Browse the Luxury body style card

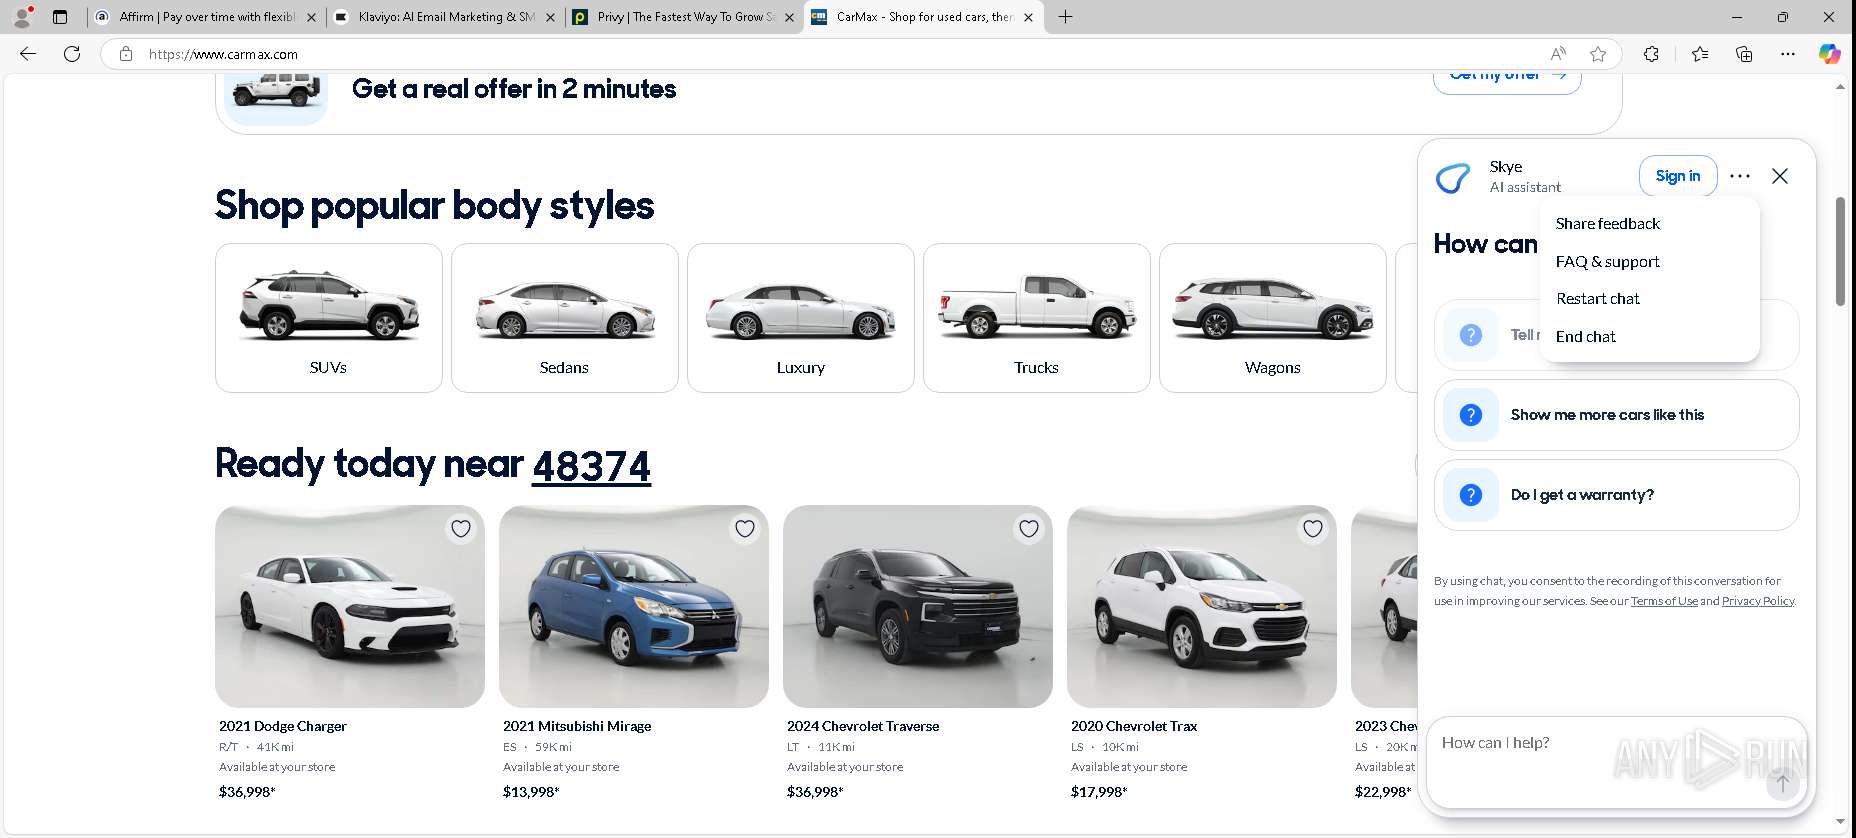click(x=801, y=318)
